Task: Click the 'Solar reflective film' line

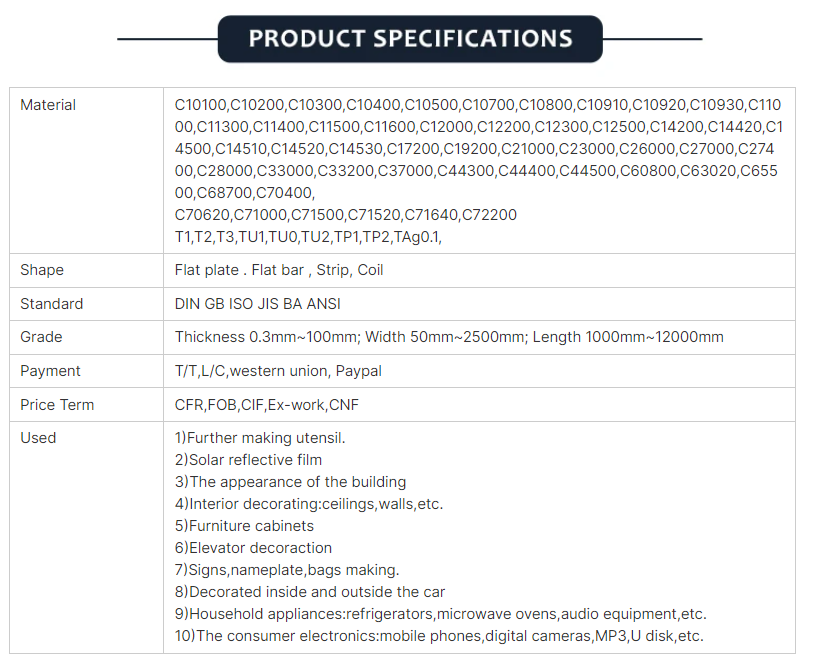Action: [x=248, y=460]
